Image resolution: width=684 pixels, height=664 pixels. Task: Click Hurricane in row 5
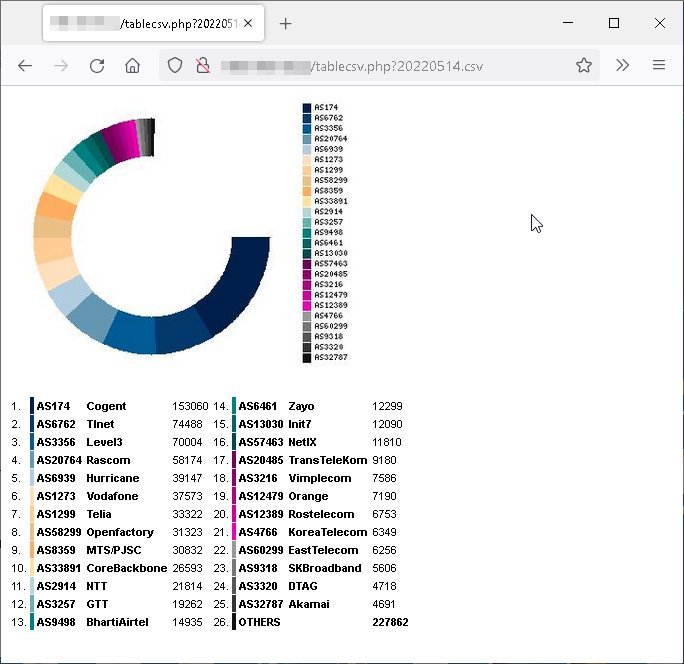(x=113, y=478)
